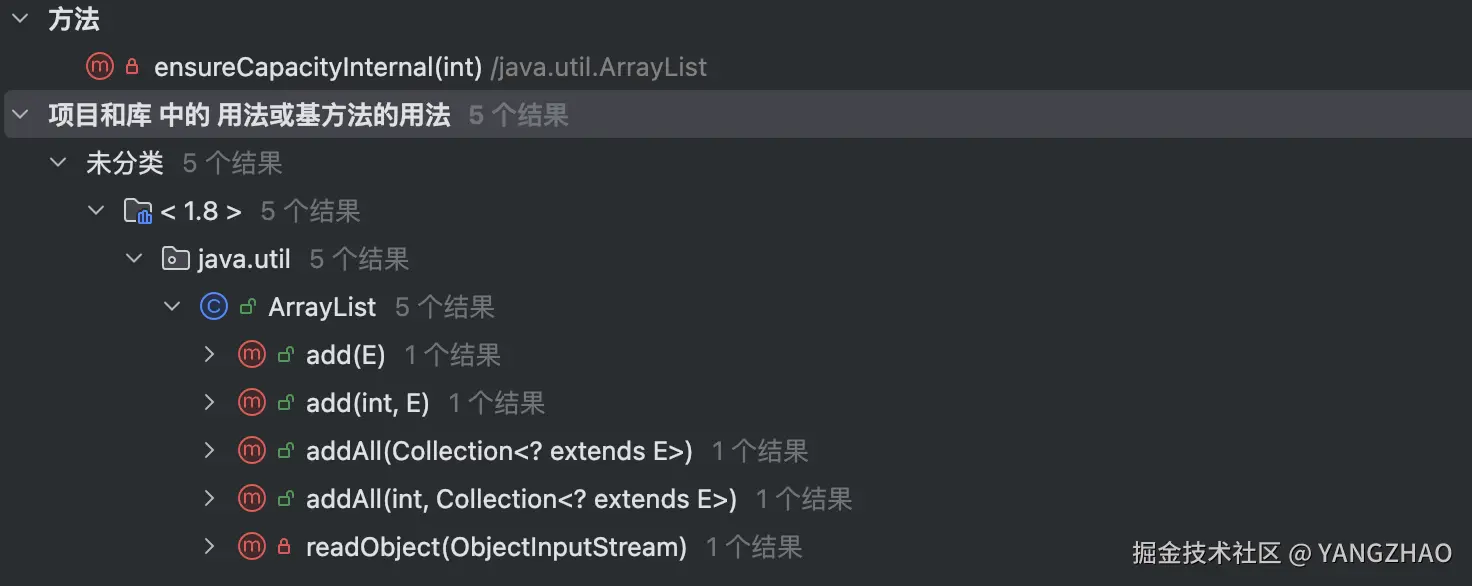Click the library folder icon for < 1.8 >

click(x=137, y=211)
